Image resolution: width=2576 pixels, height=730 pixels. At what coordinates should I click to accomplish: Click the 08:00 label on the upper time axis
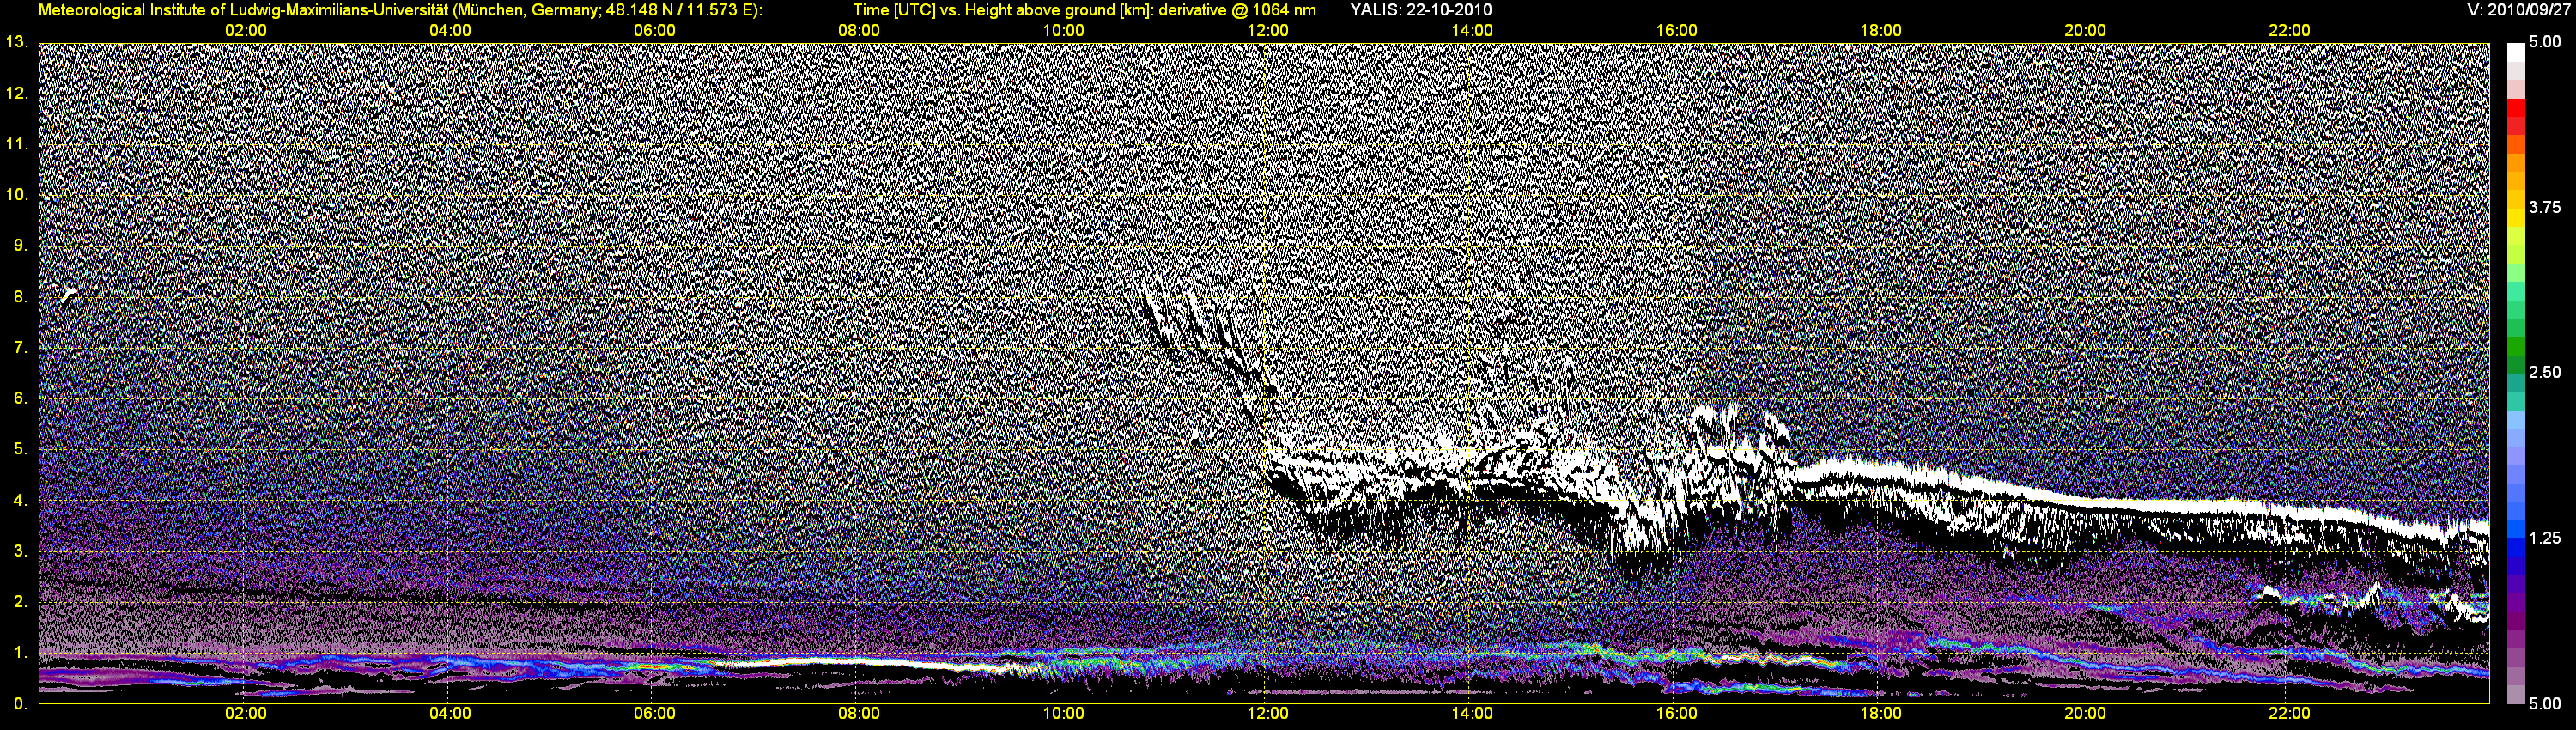click(x=859, y=31)
